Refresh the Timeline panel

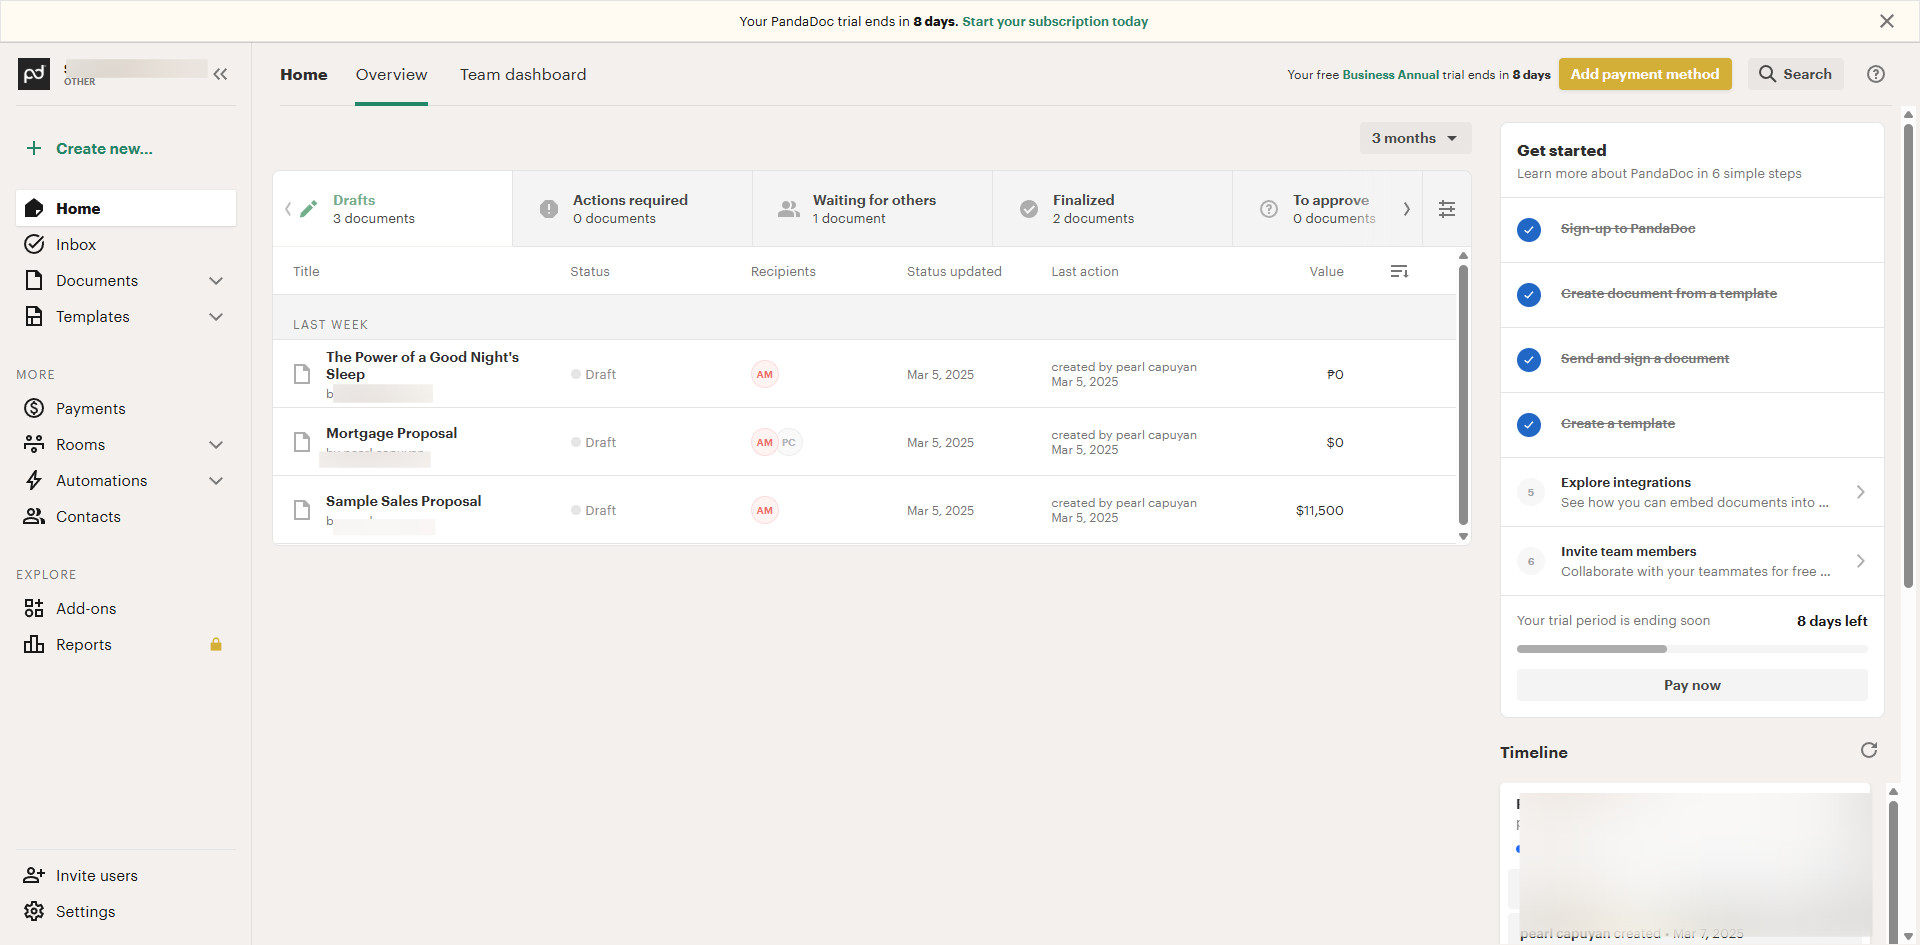1868,750
